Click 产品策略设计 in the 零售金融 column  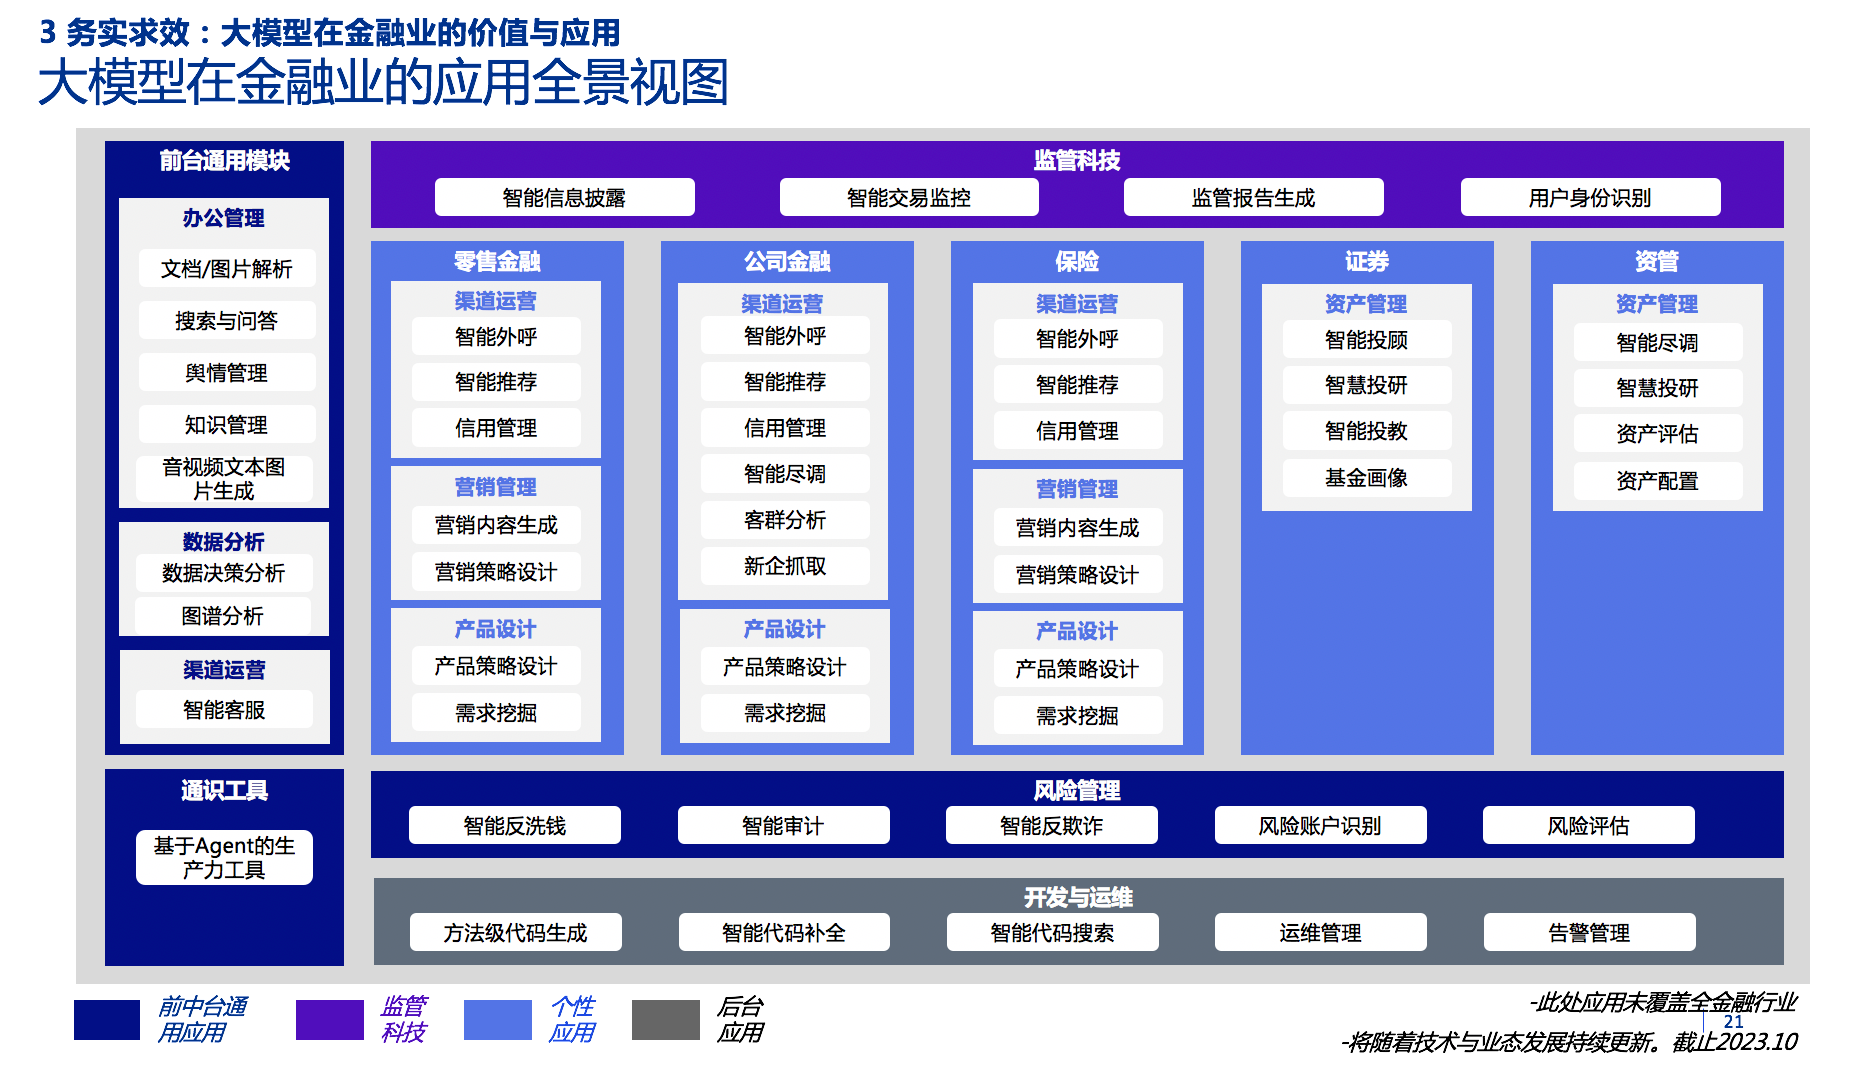pos(496,665)
